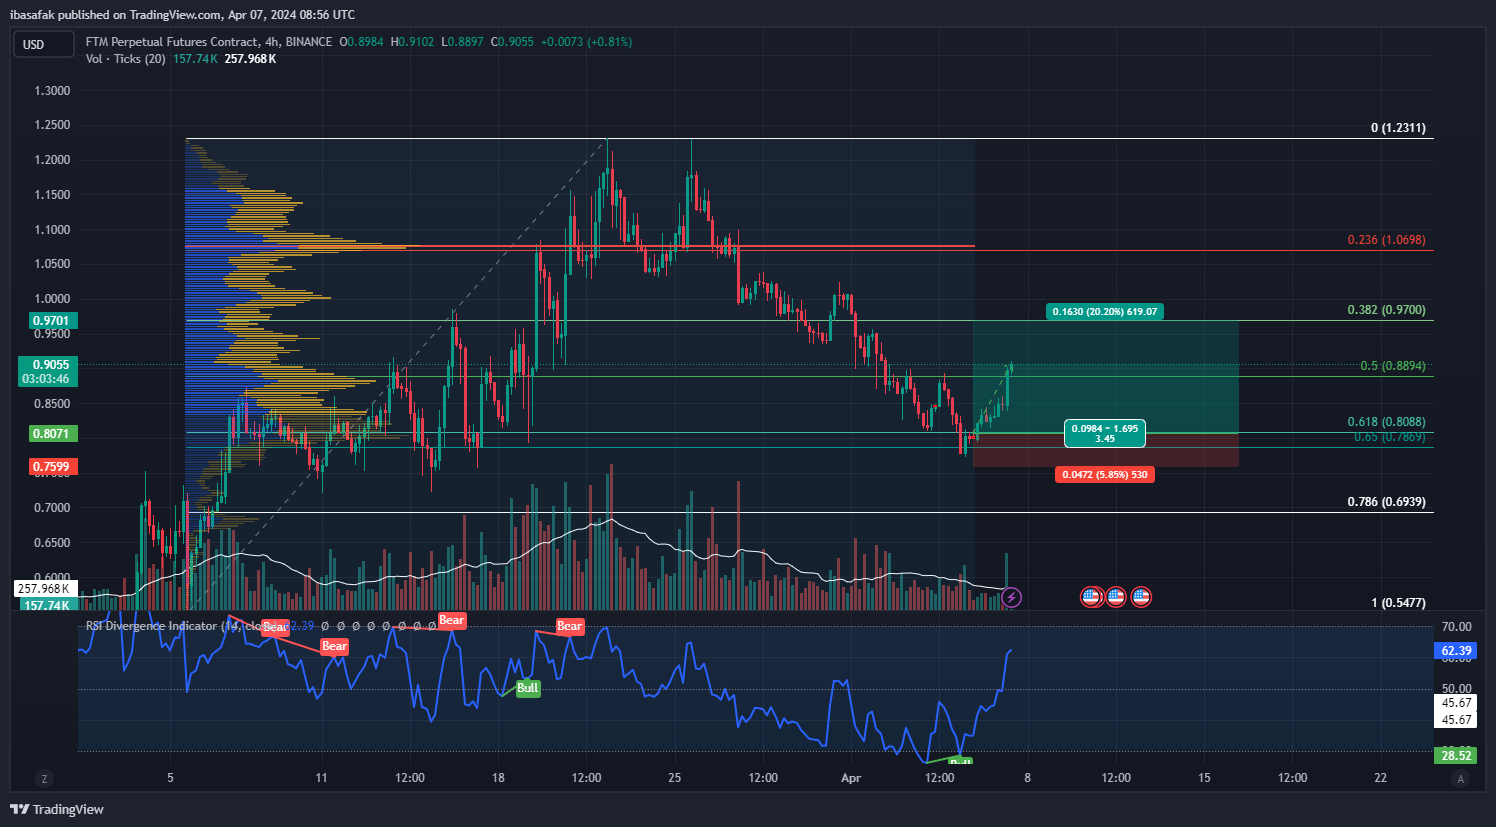Toggle the A auto-scale button at bottom right
This screenshot has height=827, width=1496.
click(1461, 779)
